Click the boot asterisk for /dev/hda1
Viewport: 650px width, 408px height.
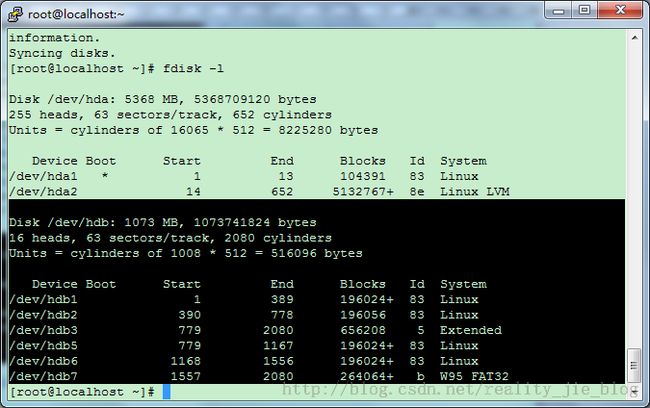point(105,176)
